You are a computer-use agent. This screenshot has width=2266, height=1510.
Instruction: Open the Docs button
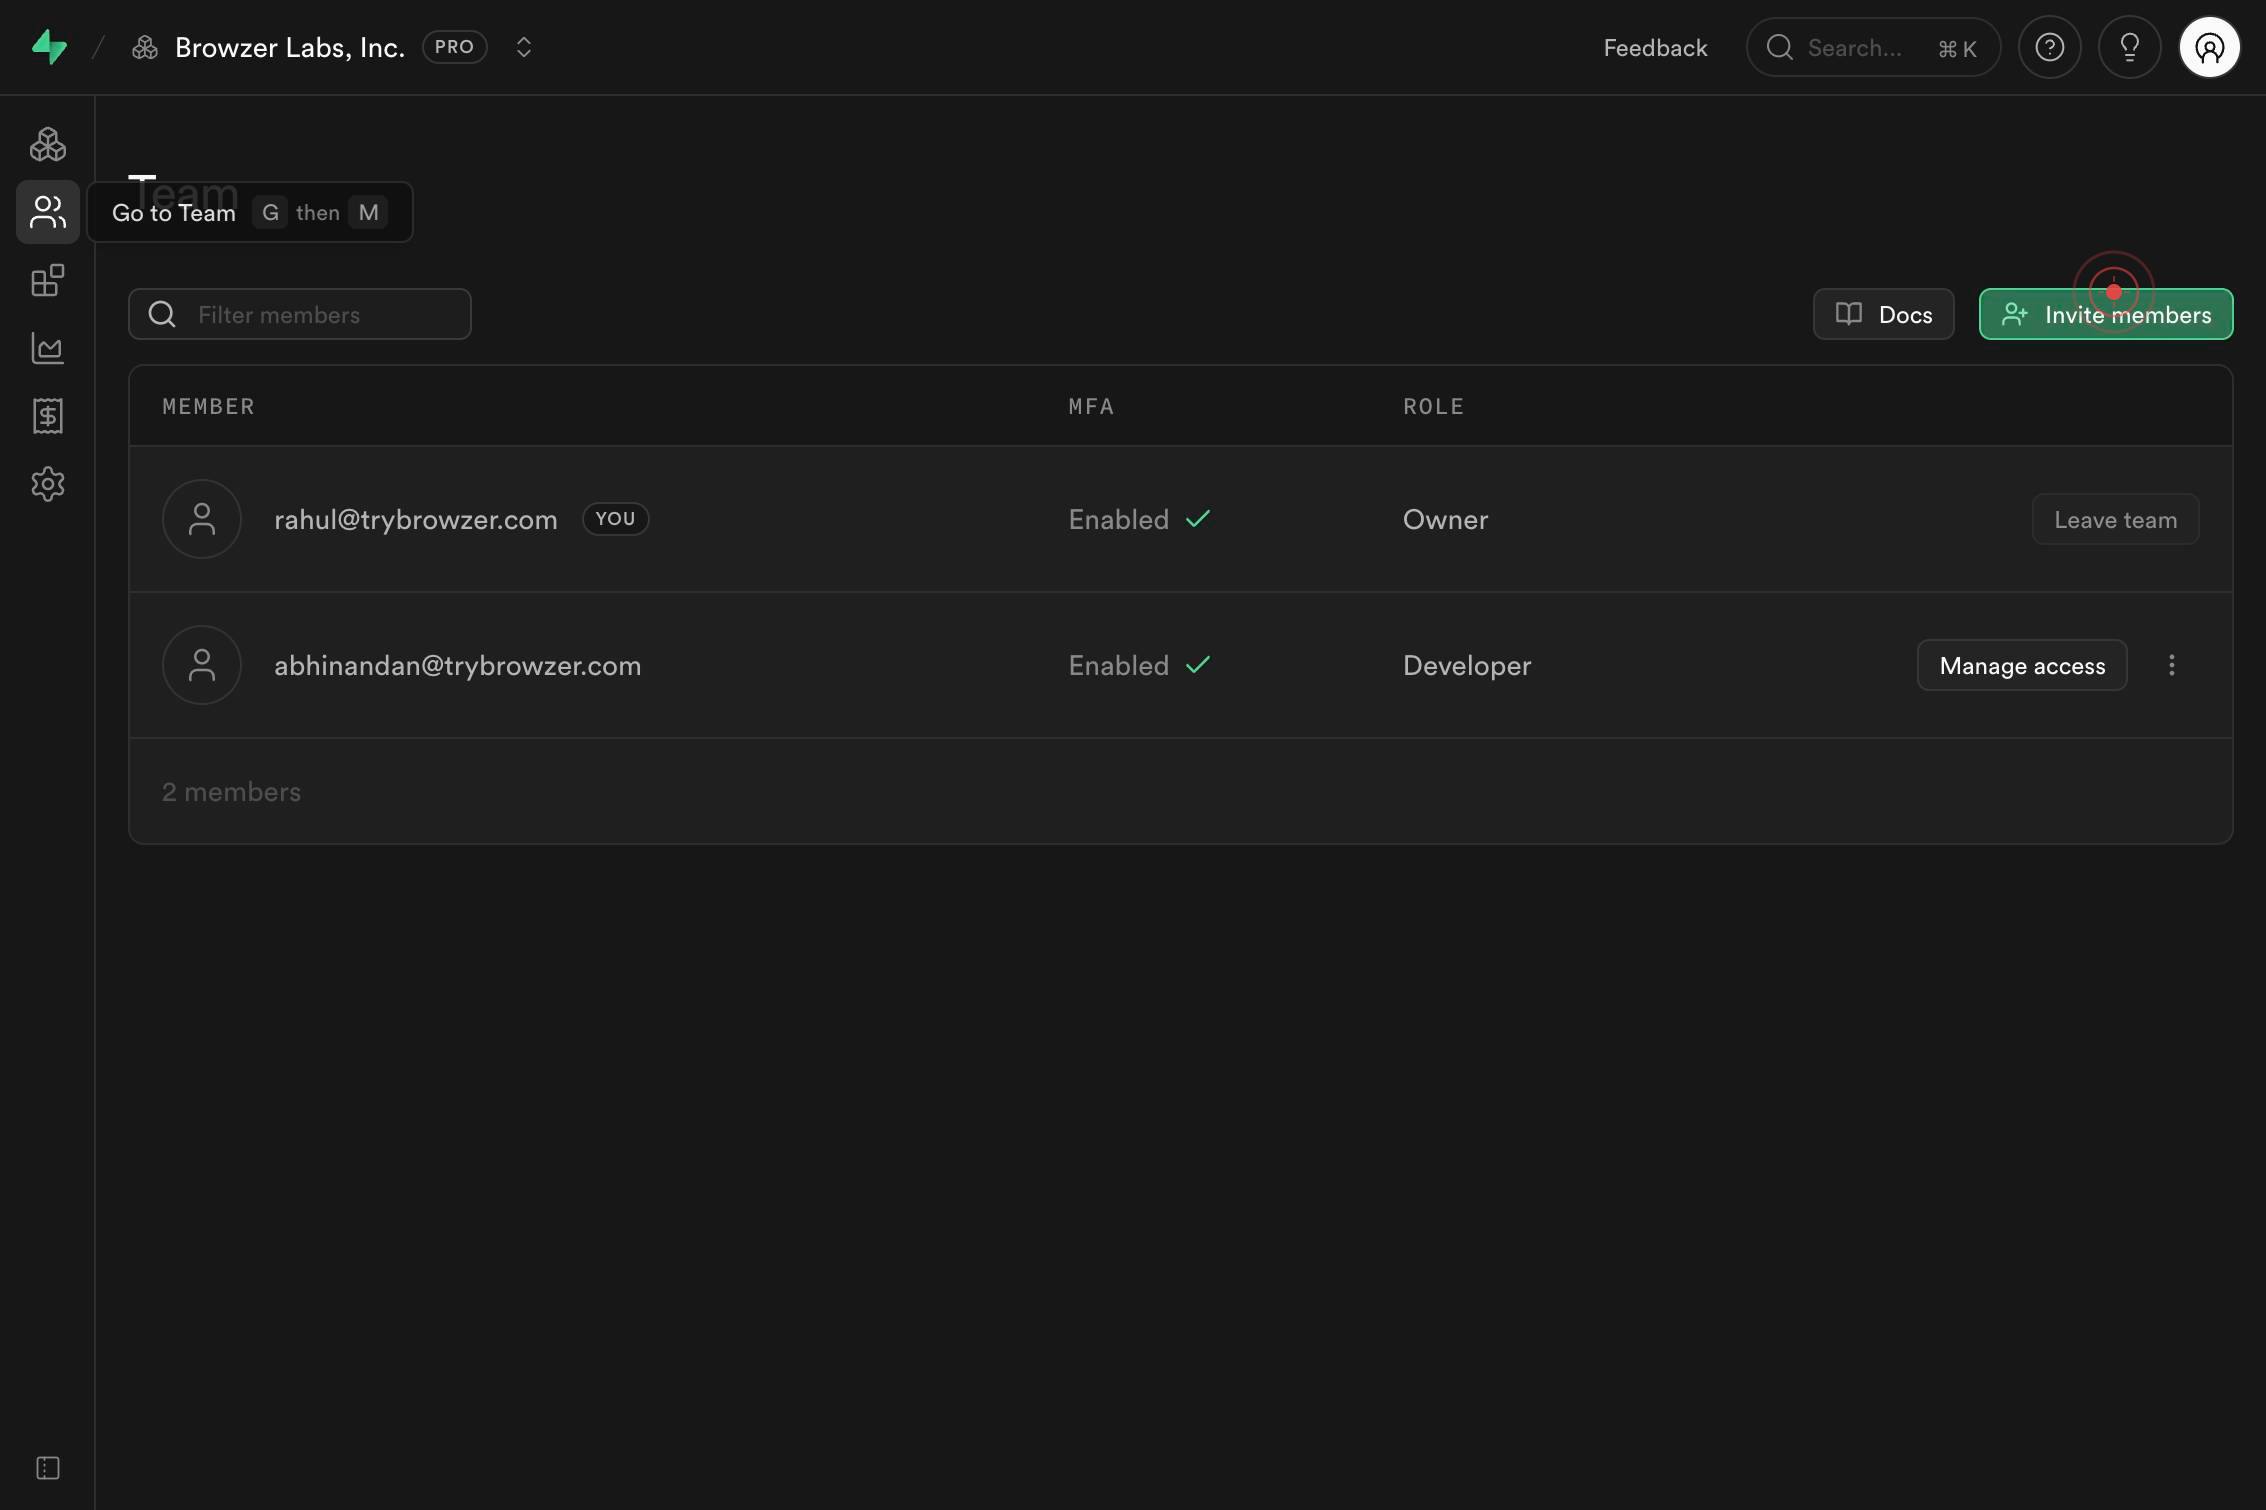tap(1884, 314)
